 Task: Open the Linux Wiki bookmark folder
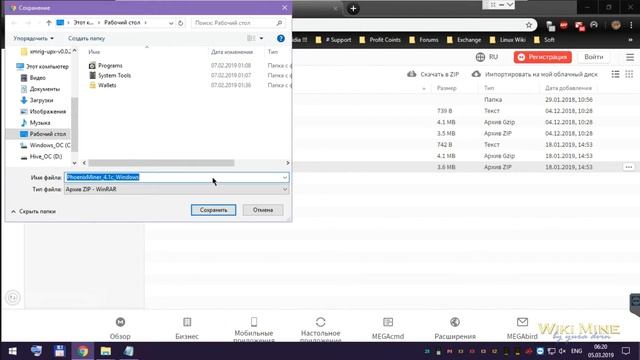point(507,40)
